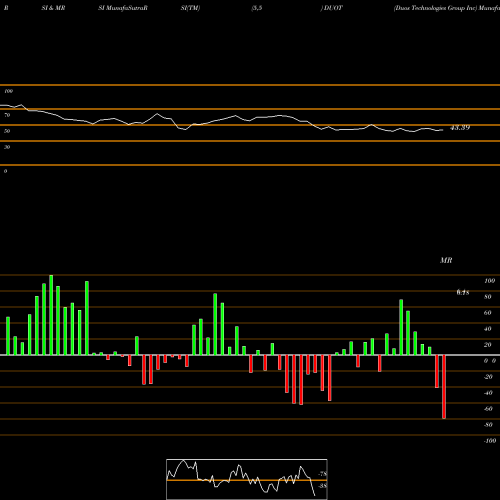Click the "-78" label in mini chart
This screenshot has height=500, width=500.
pos(323,474)
